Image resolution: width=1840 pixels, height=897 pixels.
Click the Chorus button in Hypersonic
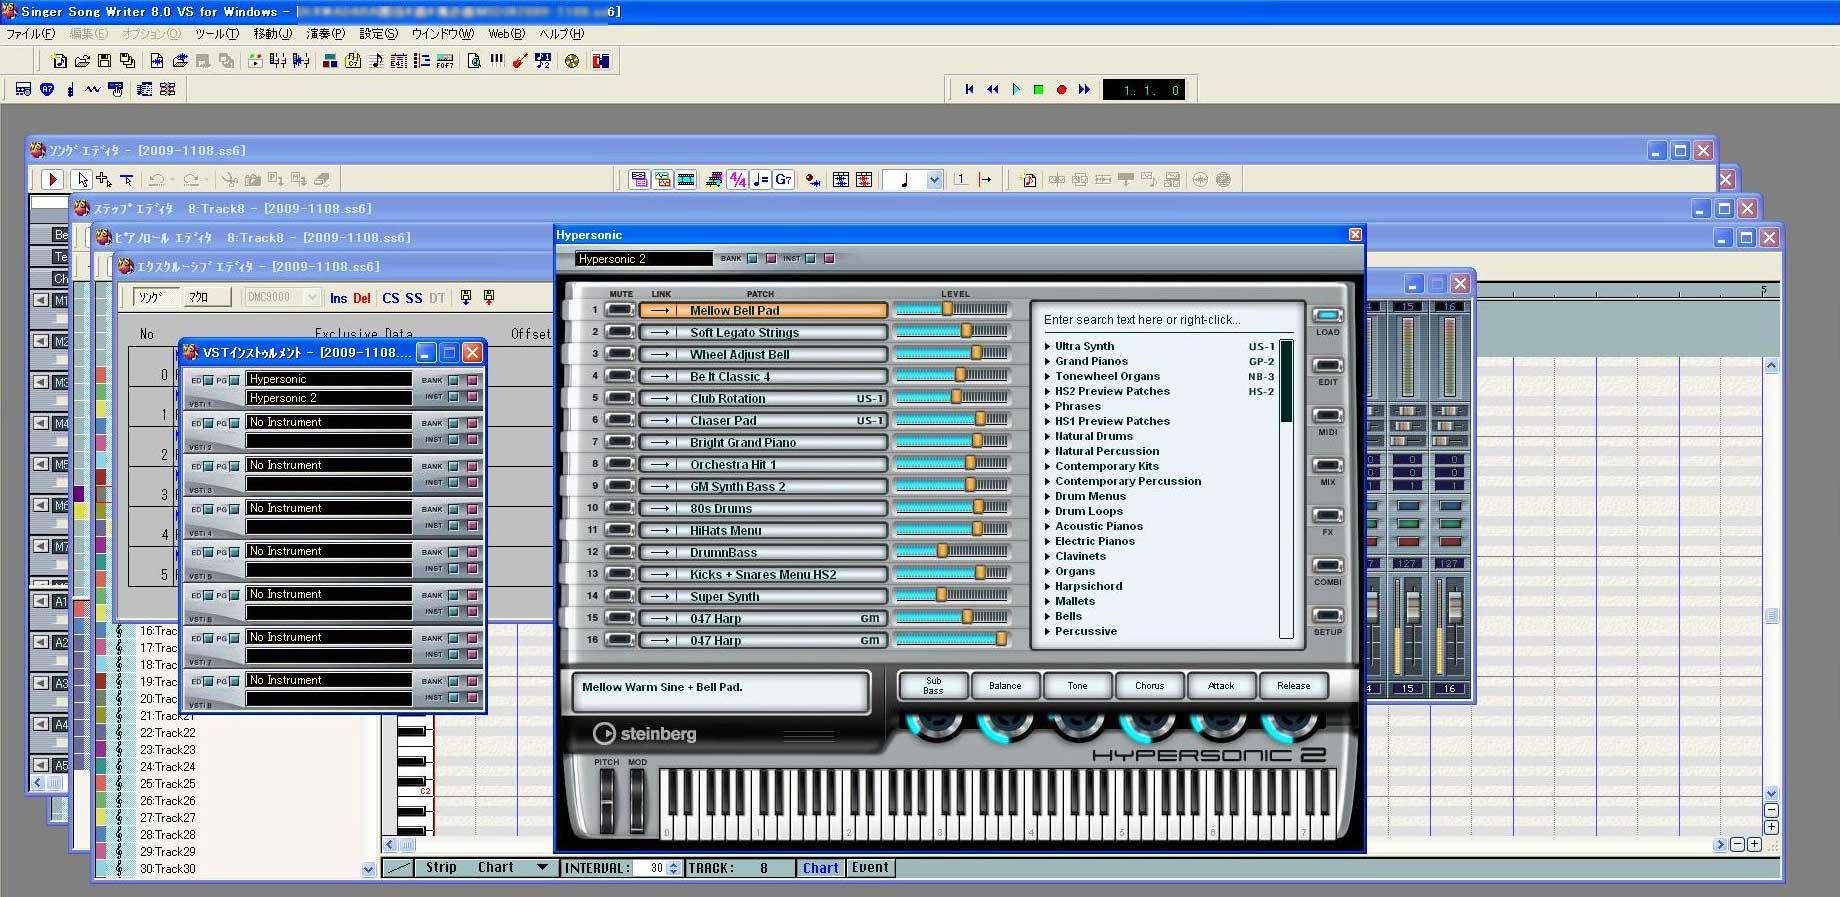(x=1149, y=685)
